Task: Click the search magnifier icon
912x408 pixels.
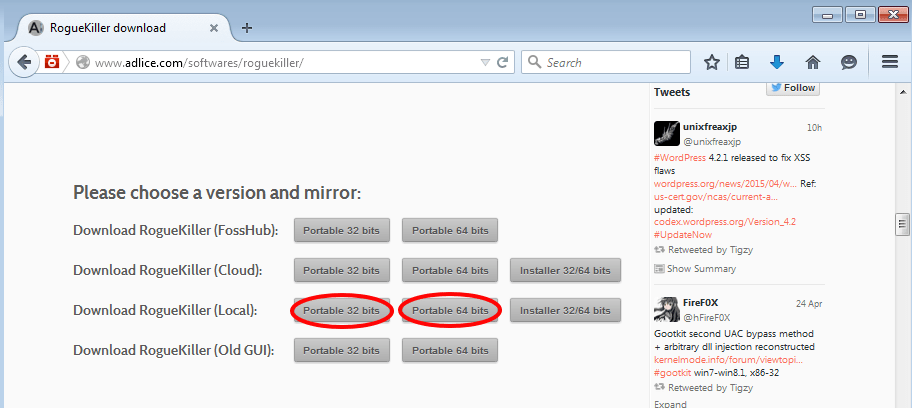Action: click(535, 62)
